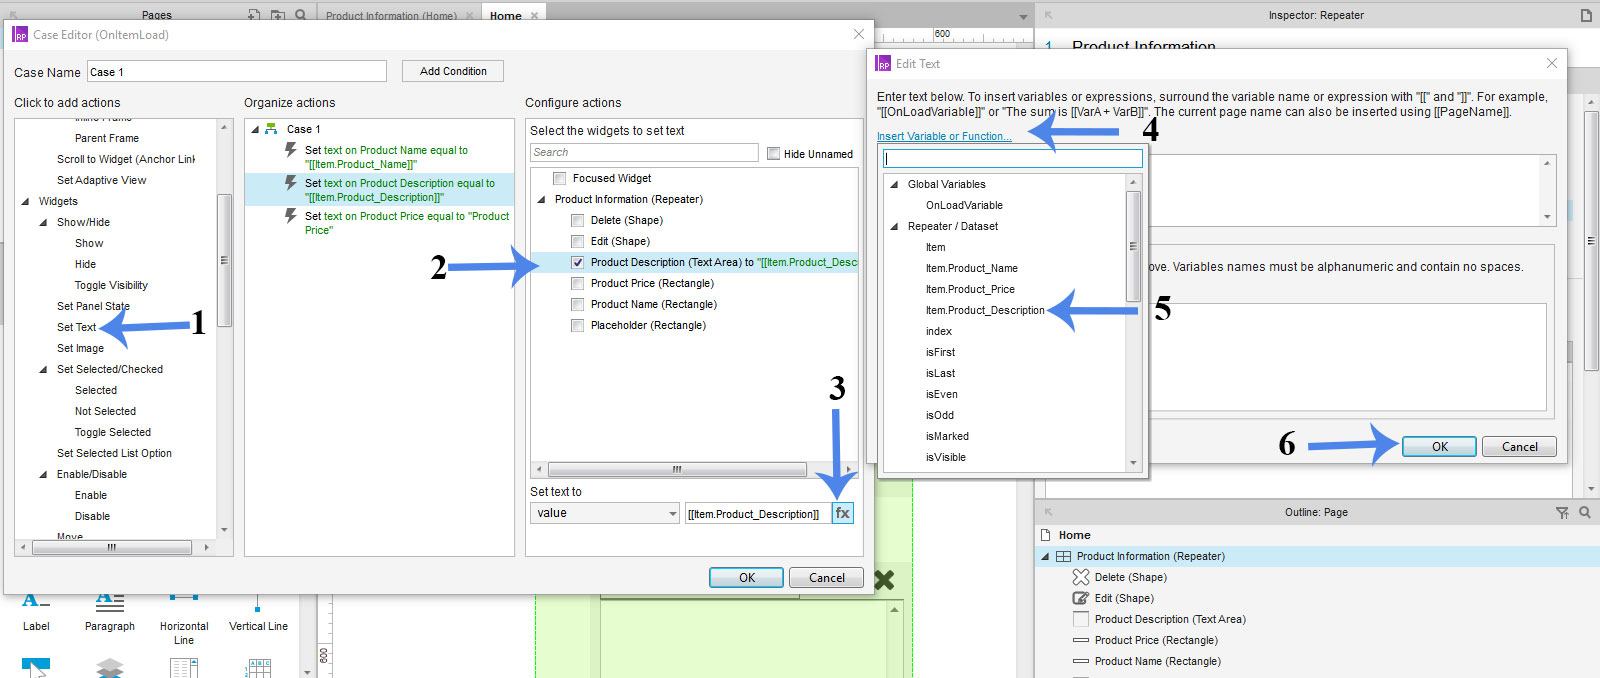Collapse the Set Selected/Checked group
Image resolution: width=1600 pixels, height=678 pixels.
[43, 369]
